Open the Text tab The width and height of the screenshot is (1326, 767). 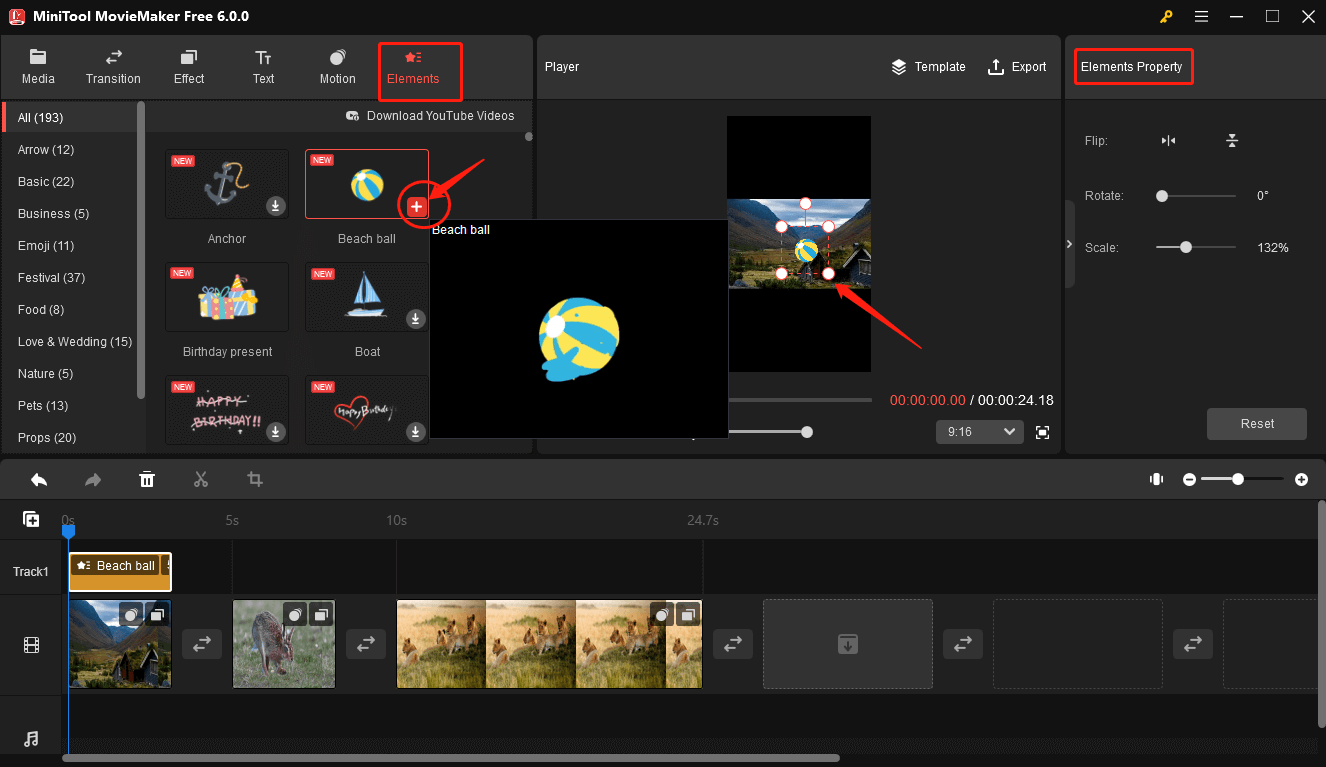263,67
